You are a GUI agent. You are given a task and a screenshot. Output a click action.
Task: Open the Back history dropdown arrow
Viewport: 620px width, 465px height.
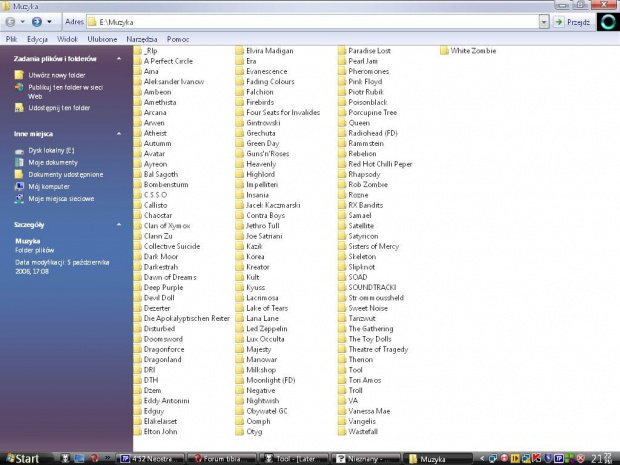pyautogui.click(x=23, y=22)
